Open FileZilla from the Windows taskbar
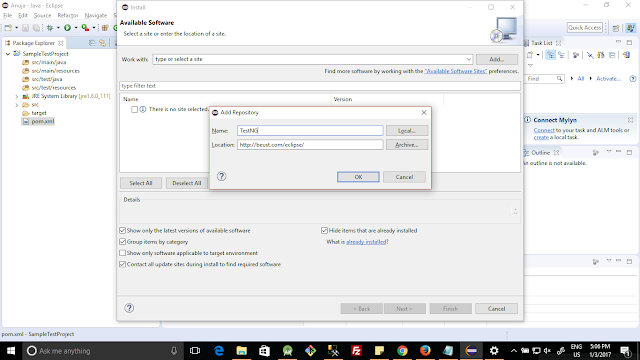This screenshot has height=360, width=640. [x=356, y=351]
